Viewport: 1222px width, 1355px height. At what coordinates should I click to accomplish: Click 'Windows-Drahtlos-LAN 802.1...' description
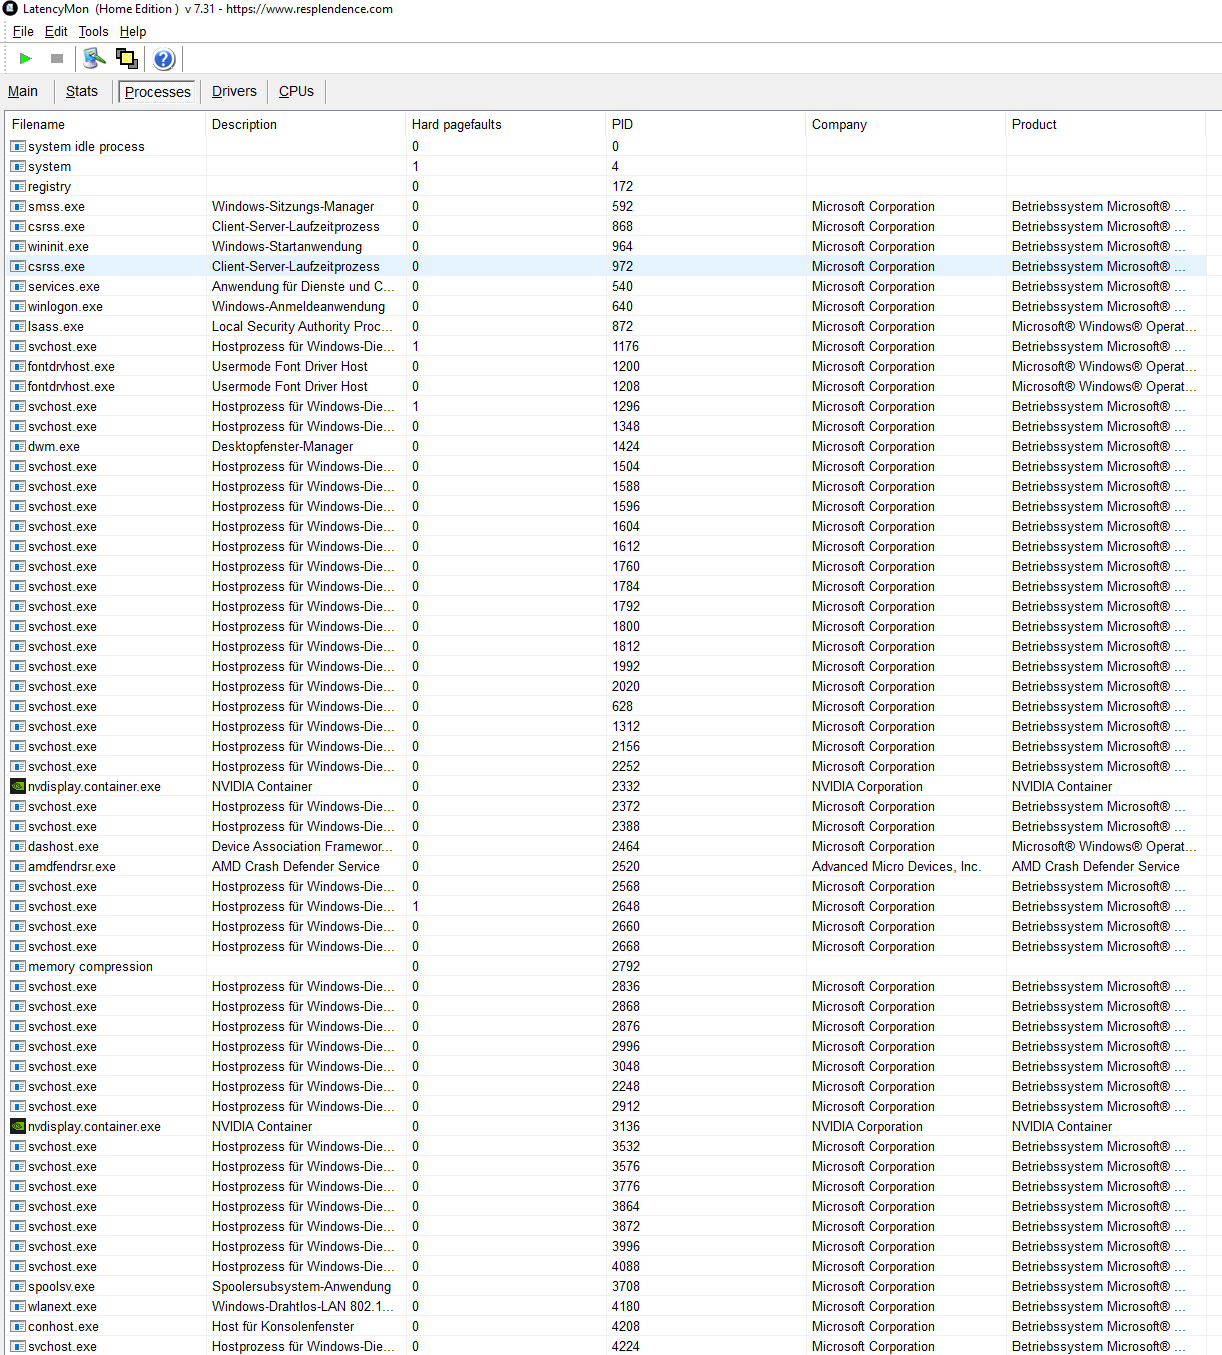coord(303,1306)
